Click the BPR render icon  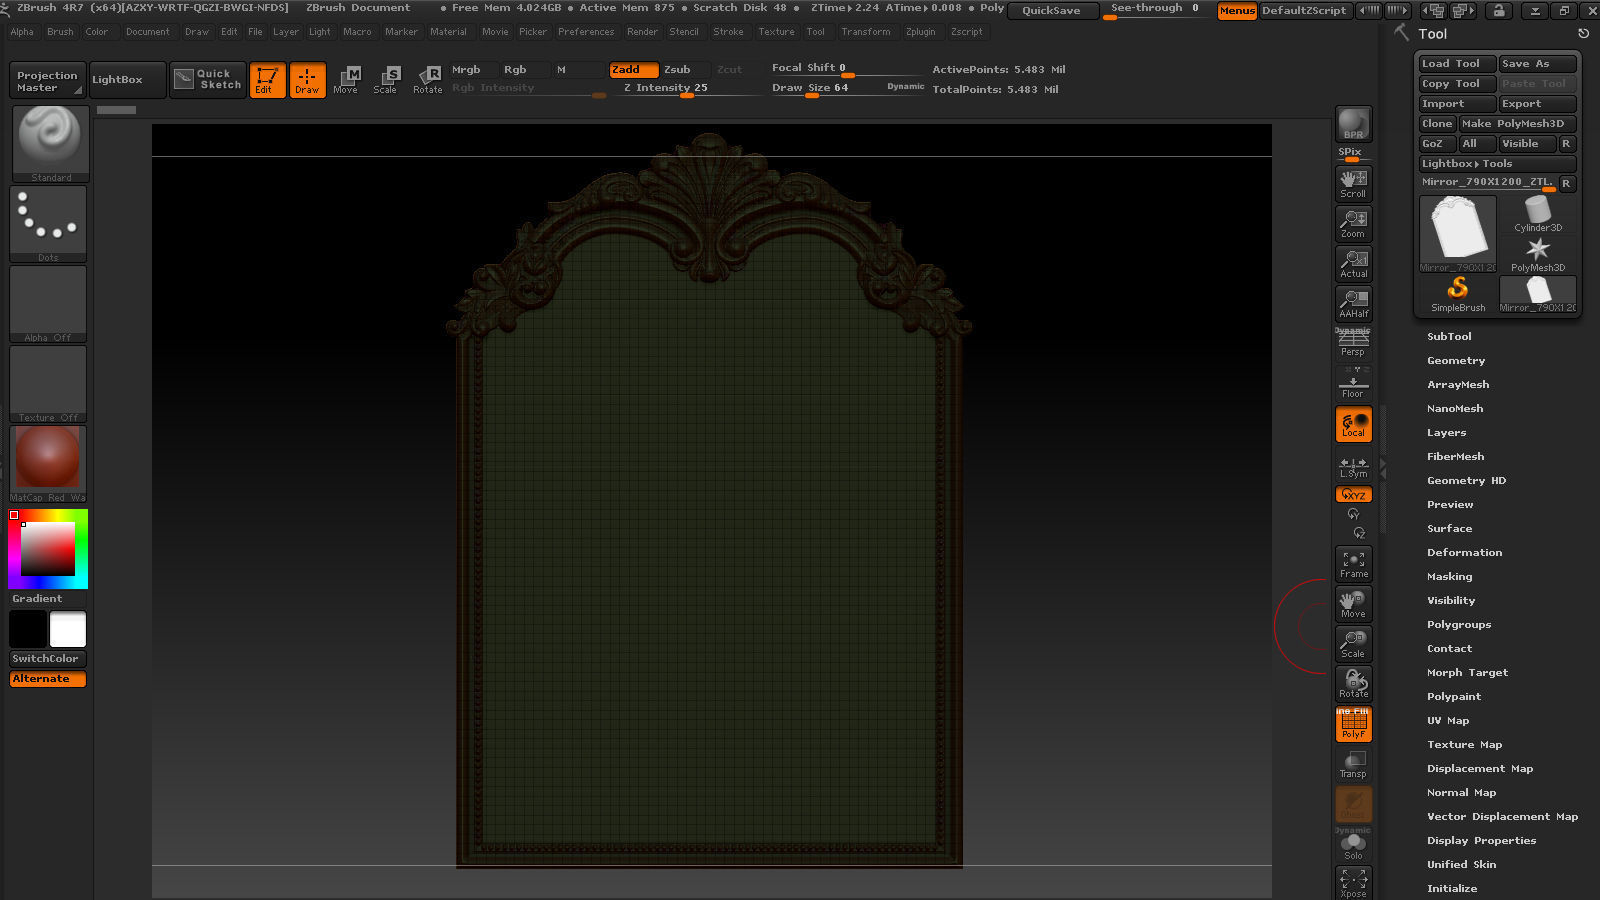[1353, 124]
